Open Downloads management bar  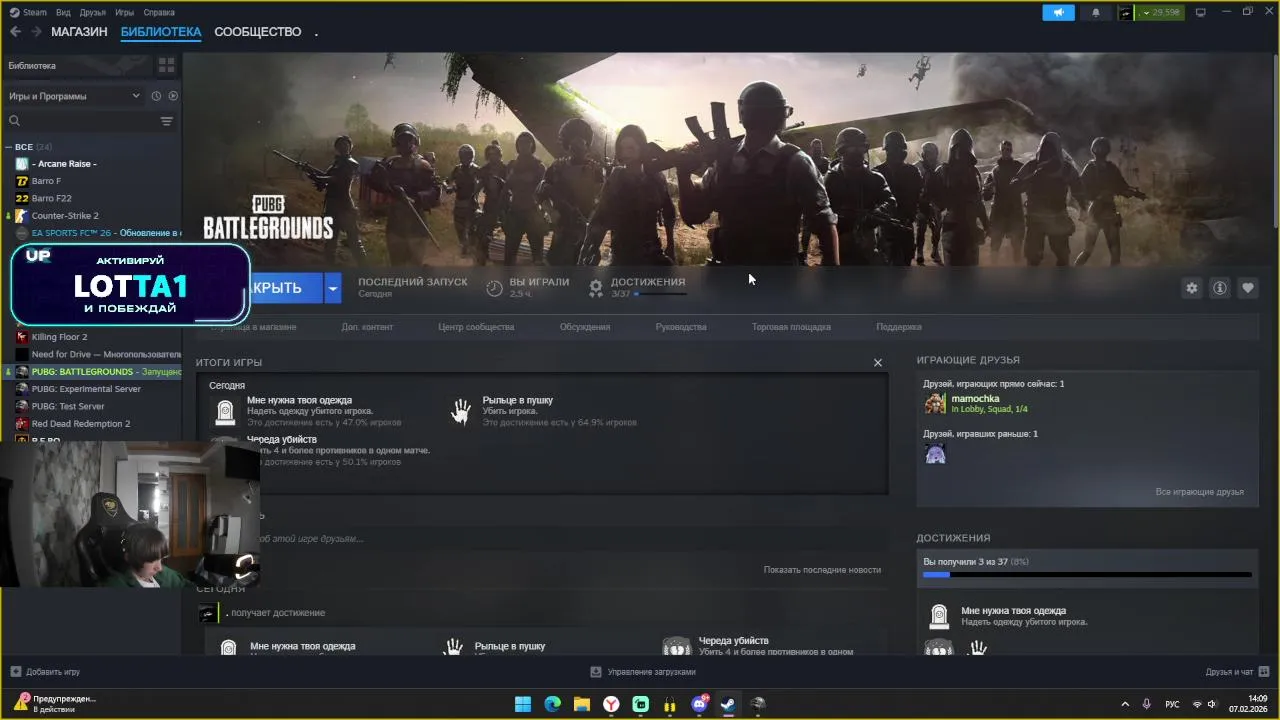point(644,672)
